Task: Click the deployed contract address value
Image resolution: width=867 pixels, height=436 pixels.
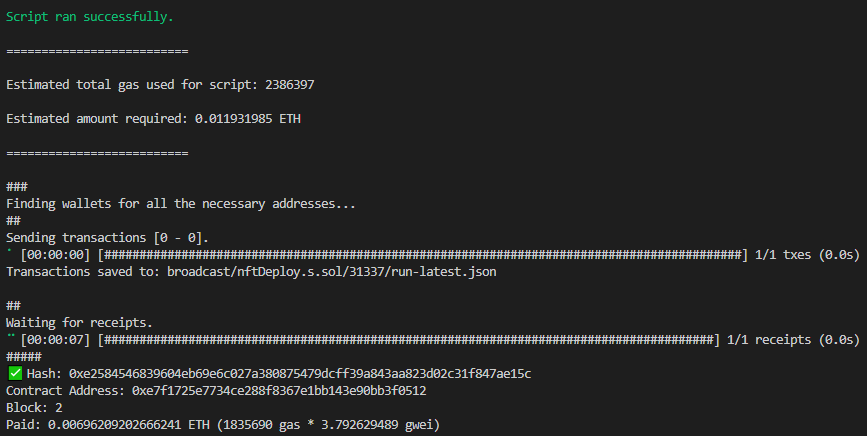Action: [x=283, y=390]
